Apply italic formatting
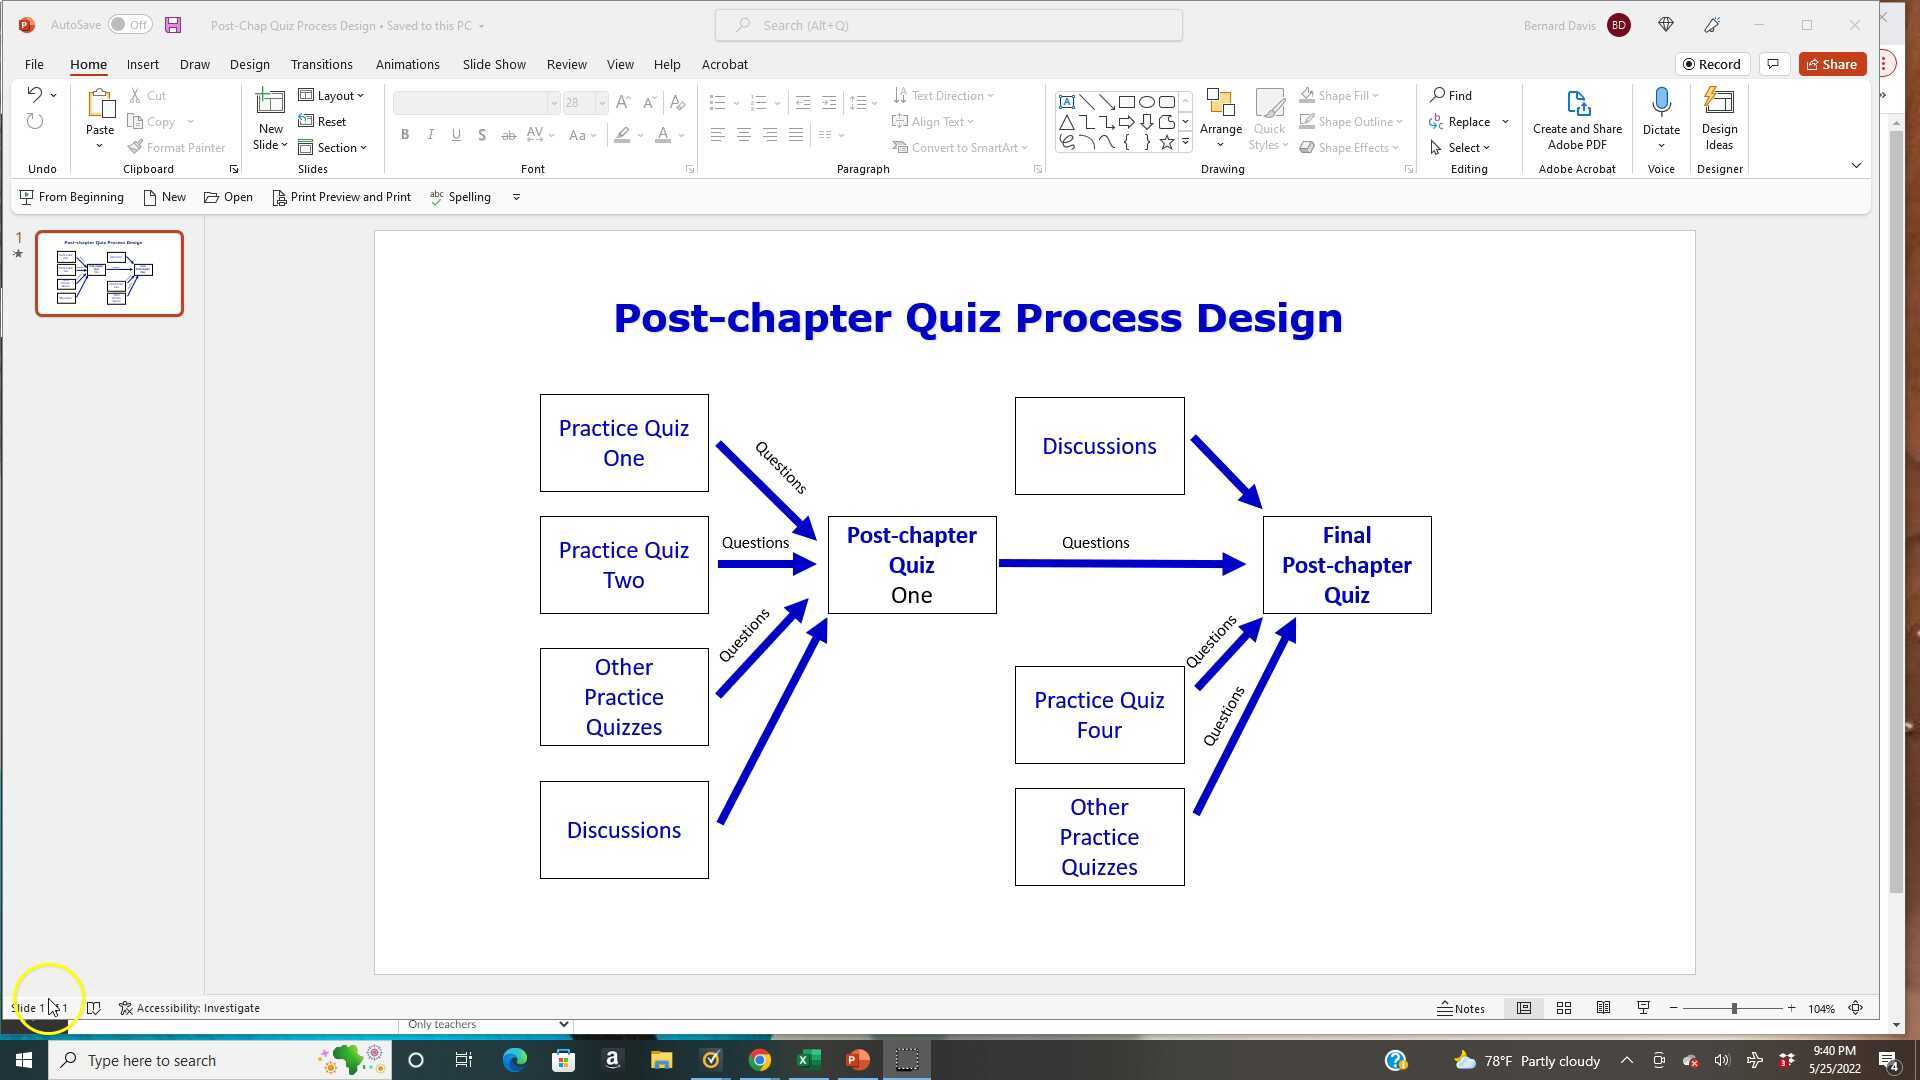1920x1080 pixels. point(430,134)
